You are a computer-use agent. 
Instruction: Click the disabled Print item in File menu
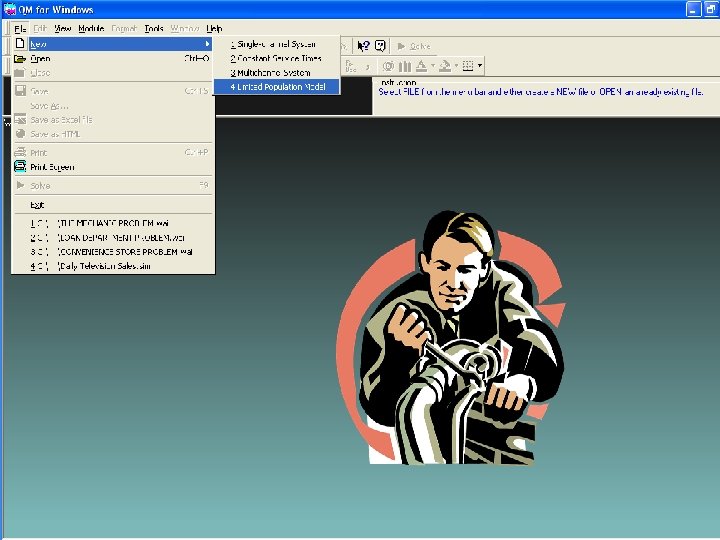(112, 152)
